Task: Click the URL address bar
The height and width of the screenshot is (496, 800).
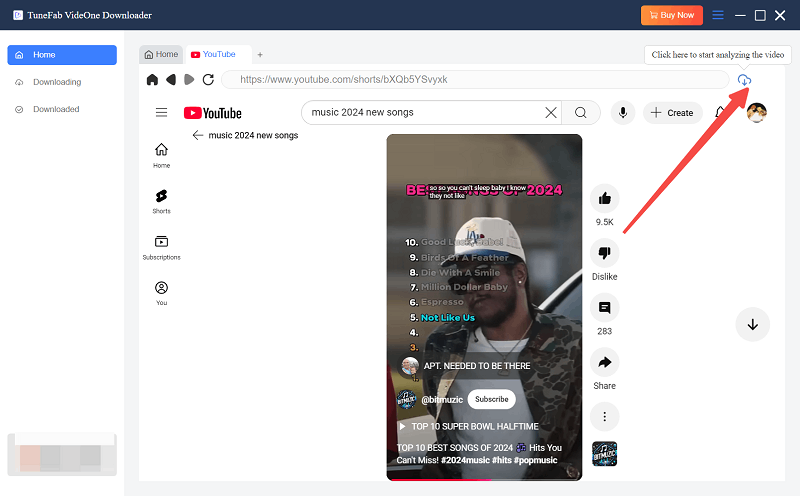Action: tap(476, 80)
